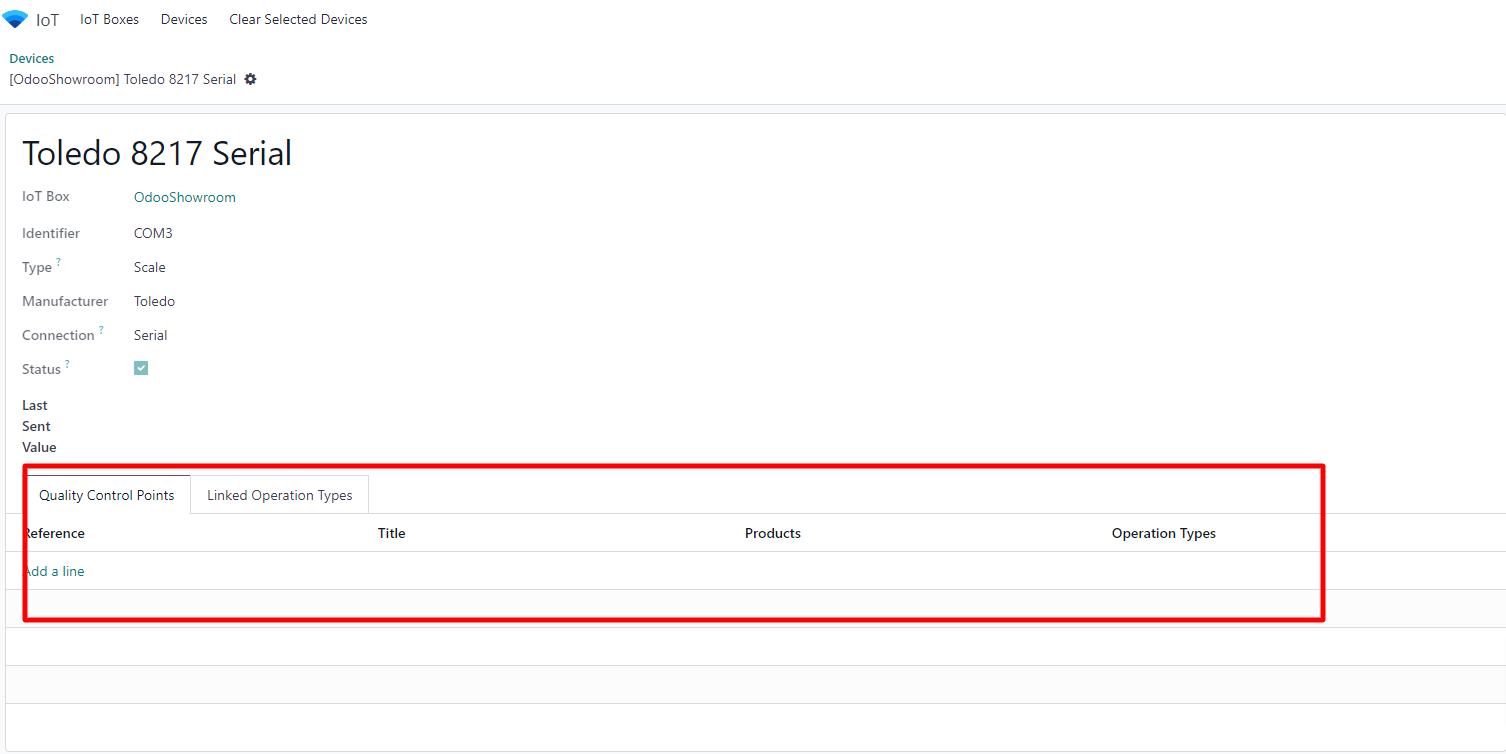Switch to Quality Control Points tab
The image size is (1506, 754).
[107, 495]
